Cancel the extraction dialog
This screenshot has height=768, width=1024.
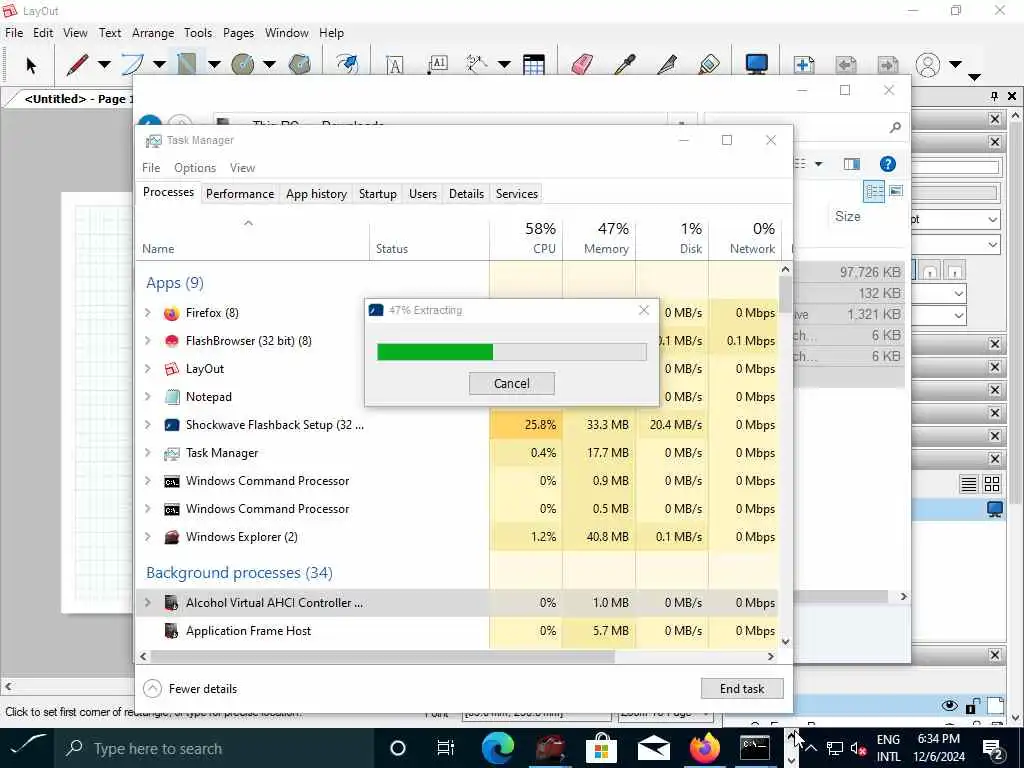[511, 383]
